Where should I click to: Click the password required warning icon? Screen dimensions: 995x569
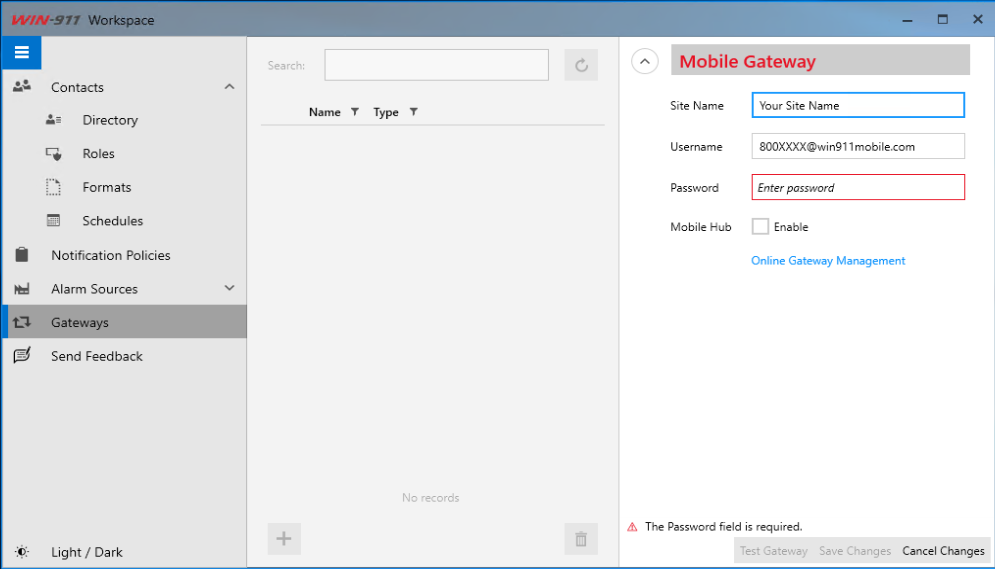[632, 527]
